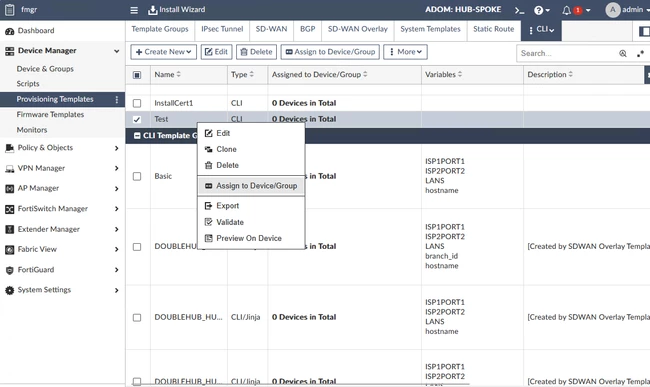Screen dimensions: 650x387
Task: Open the More dropdown
Action: click(x=405, y=52)
